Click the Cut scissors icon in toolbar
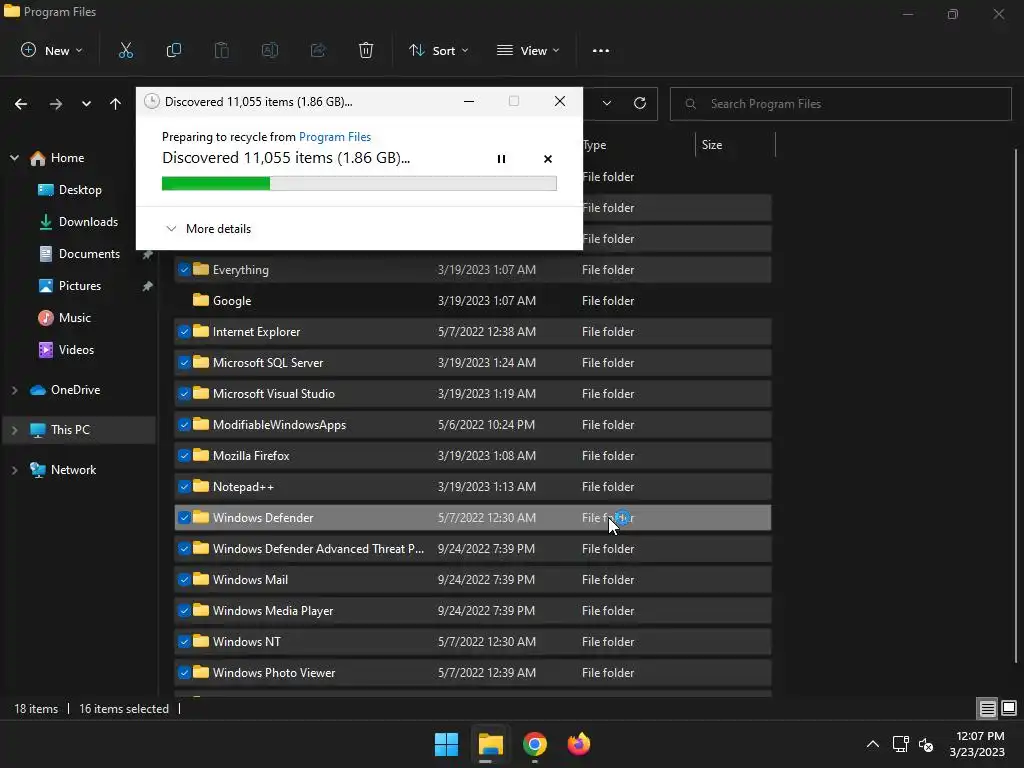 pos(125,50)
